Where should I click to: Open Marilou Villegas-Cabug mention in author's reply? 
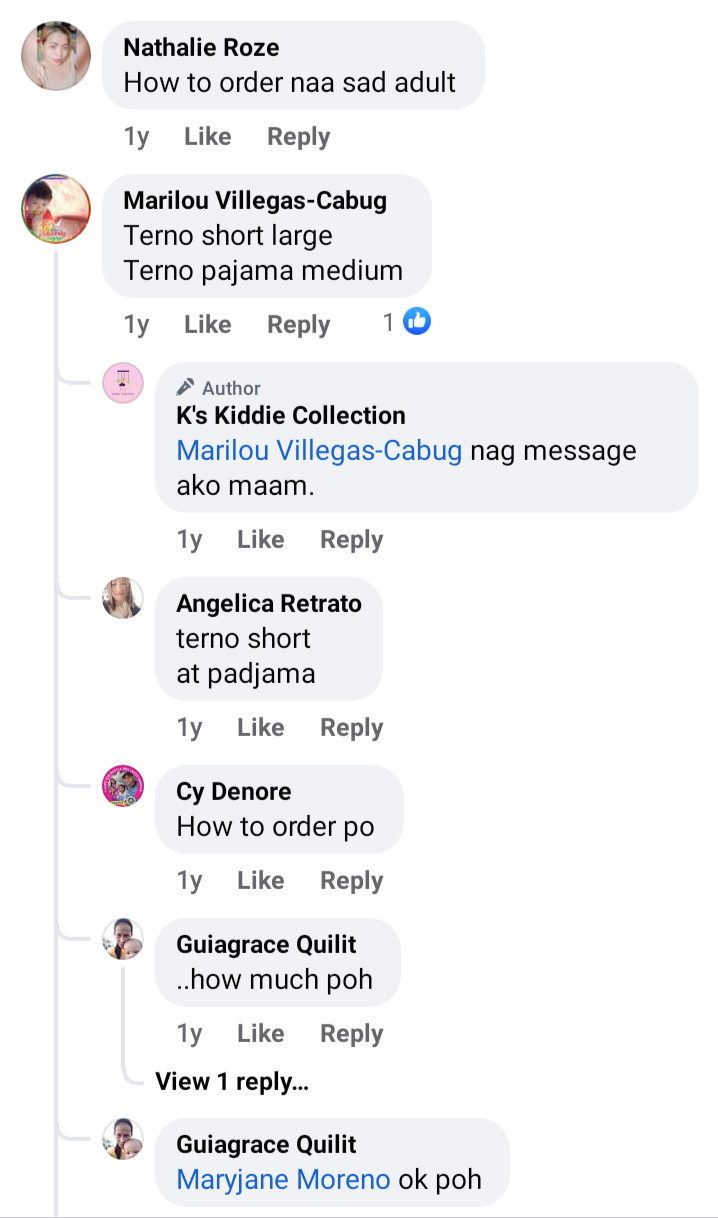(x=319, y=451)
